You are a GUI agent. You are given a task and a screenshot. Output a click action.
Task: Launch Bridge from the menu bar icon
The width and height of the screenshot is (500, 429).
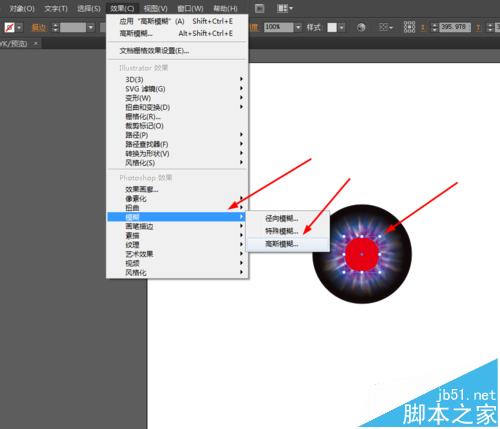(259, 8)
